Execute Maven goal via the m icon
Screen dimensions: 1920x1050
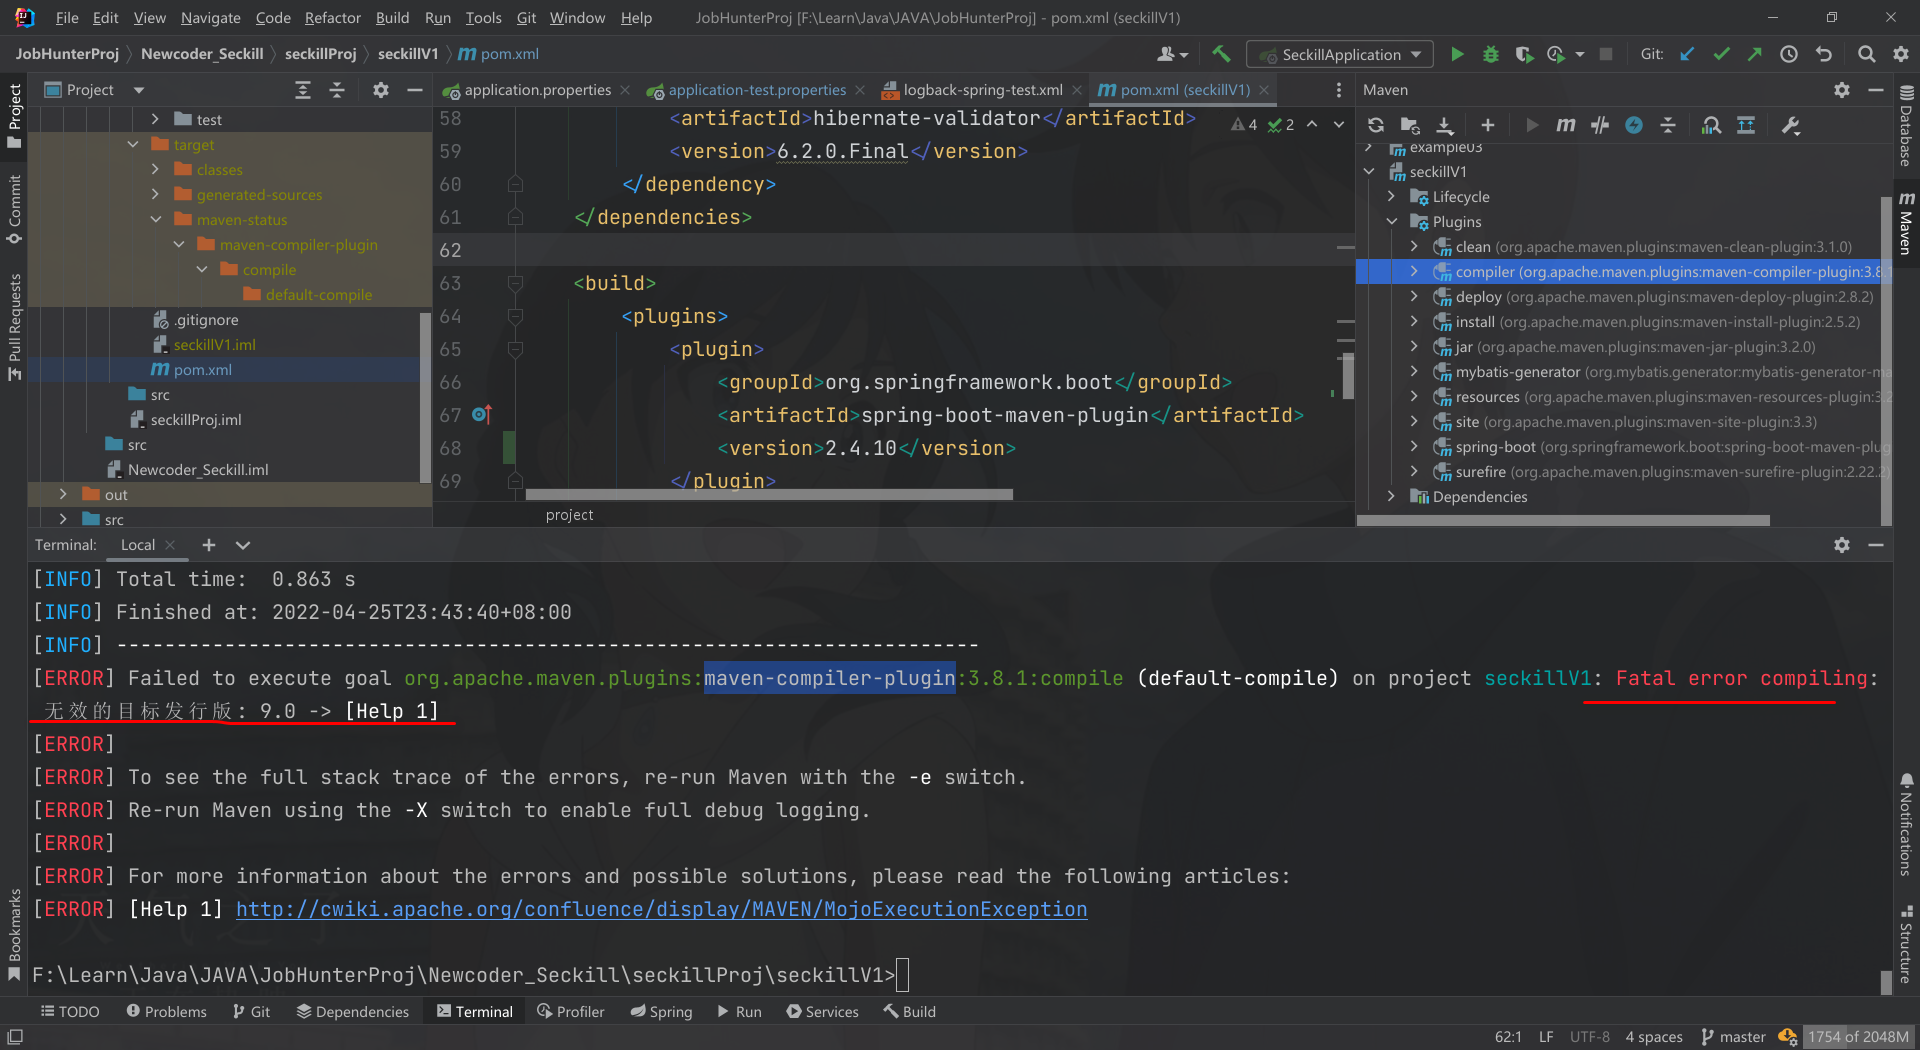click(x=1566, y=125)
